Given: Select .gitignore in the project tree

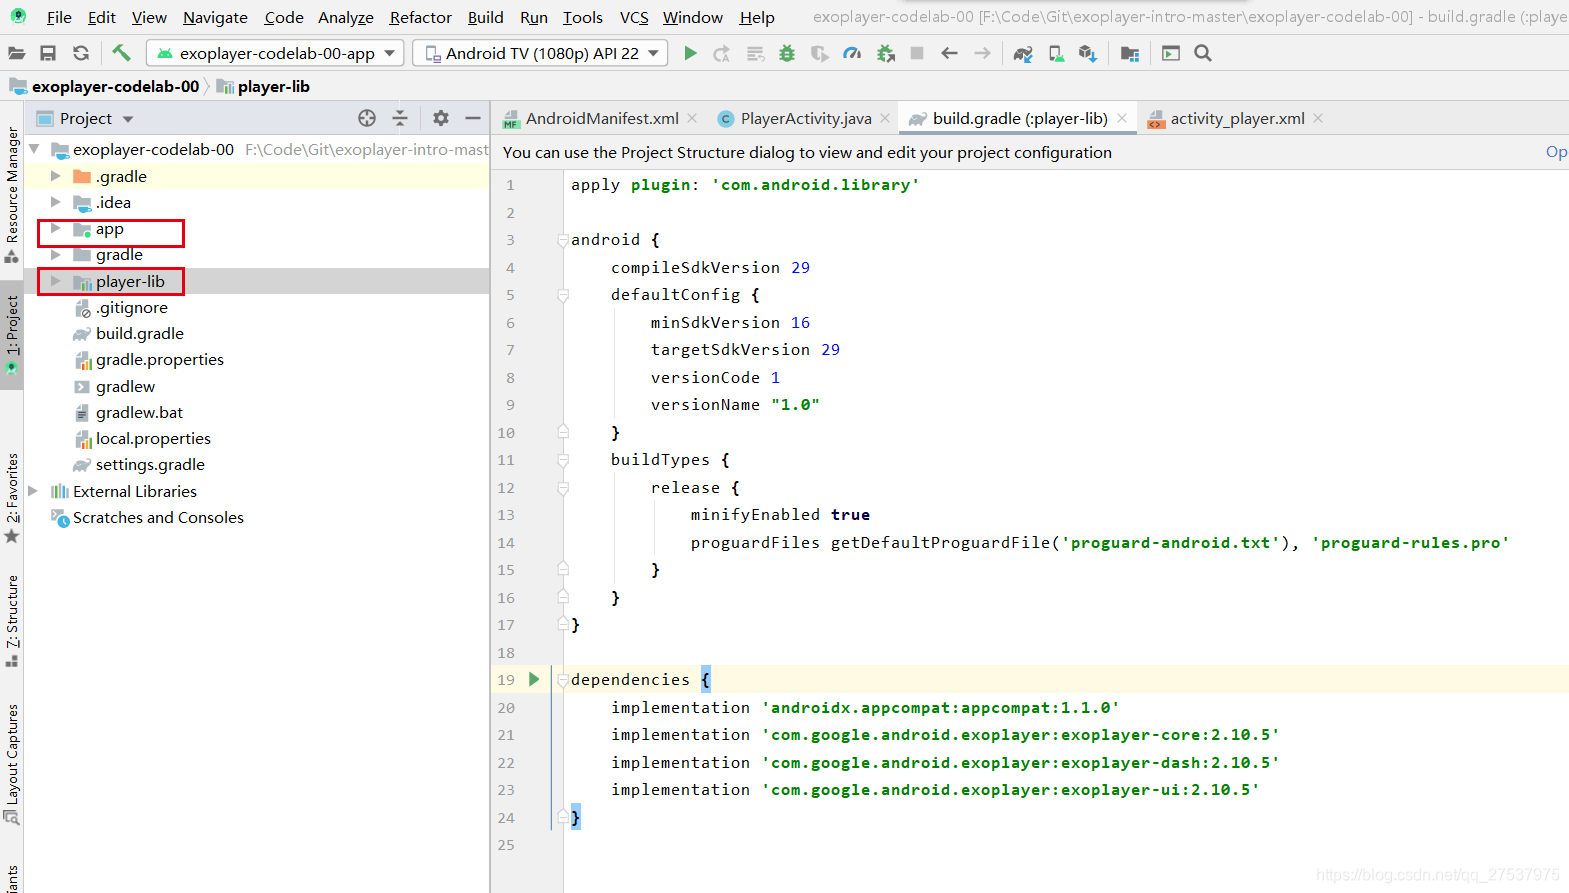Looking at the screenshot, I should tap(132, 307).
